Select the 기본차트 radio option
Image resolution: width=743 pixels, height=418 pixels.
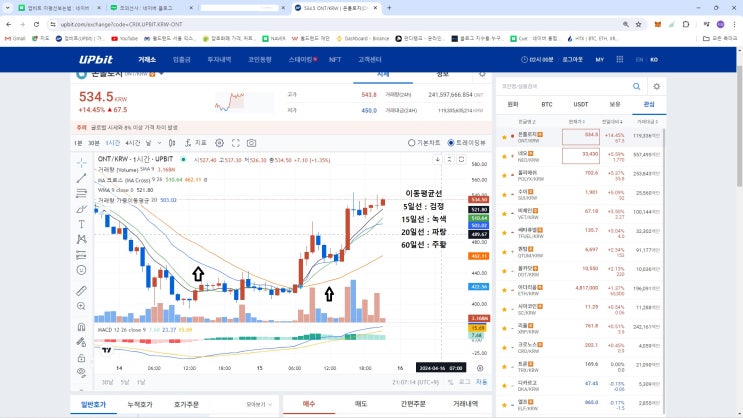(x=424, y=143)
